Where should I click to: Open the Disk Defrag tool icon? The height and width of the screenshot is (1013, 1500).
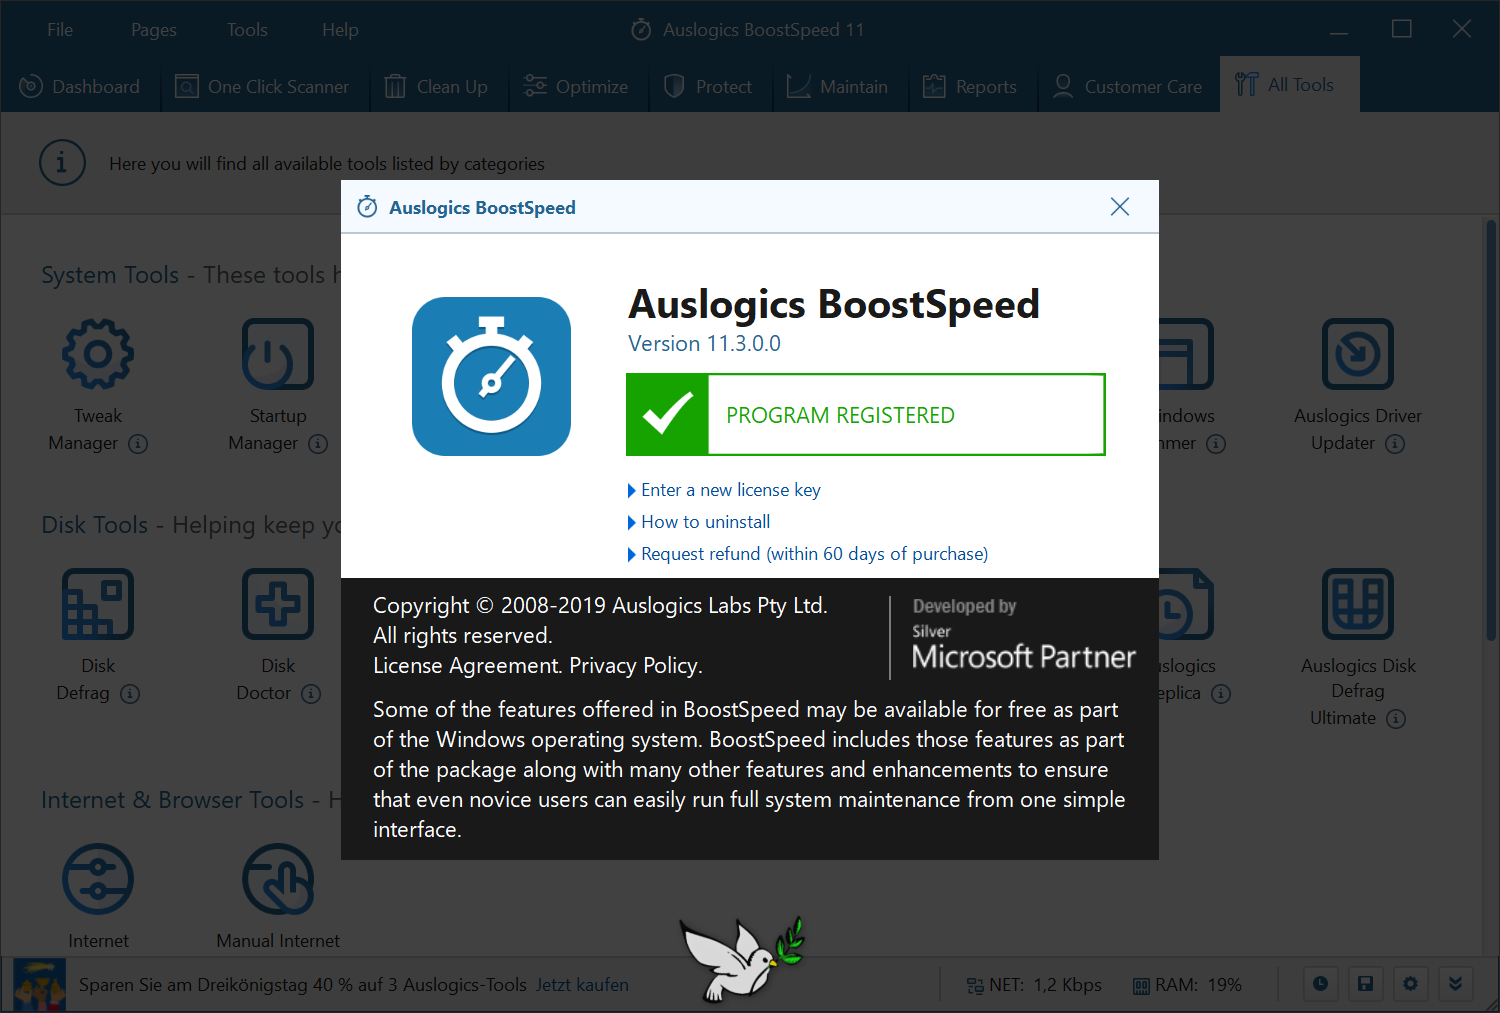click(98, 604)
